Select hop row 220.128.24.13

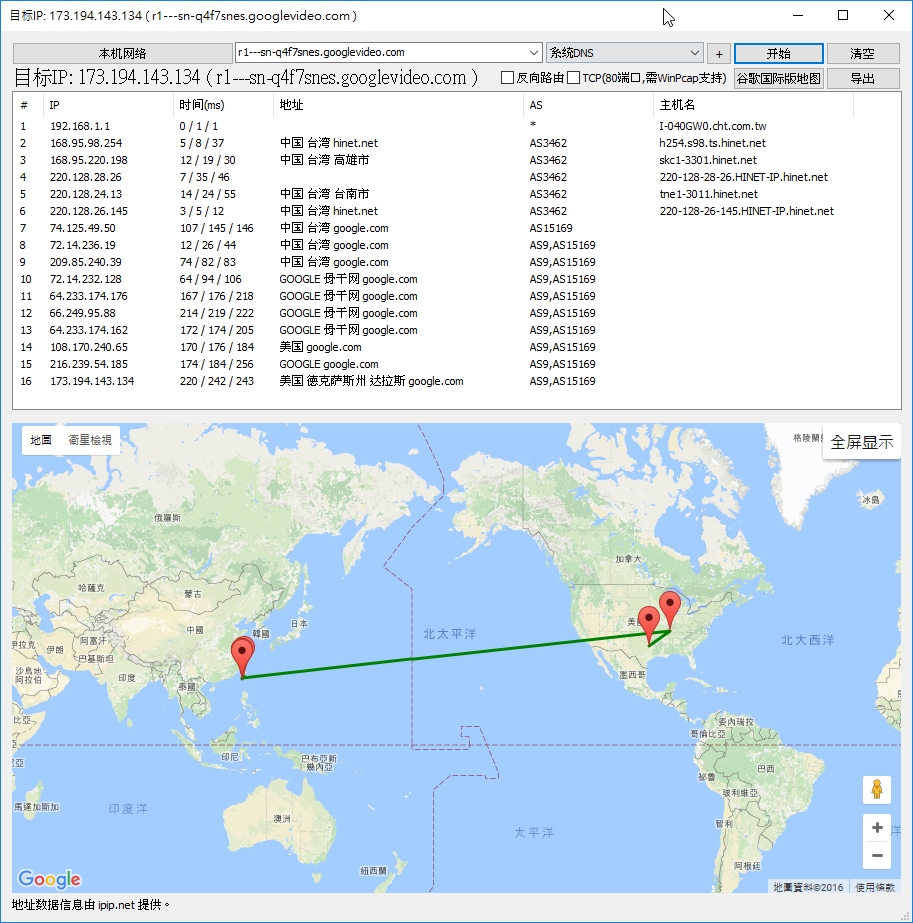[x=456, y=194]
